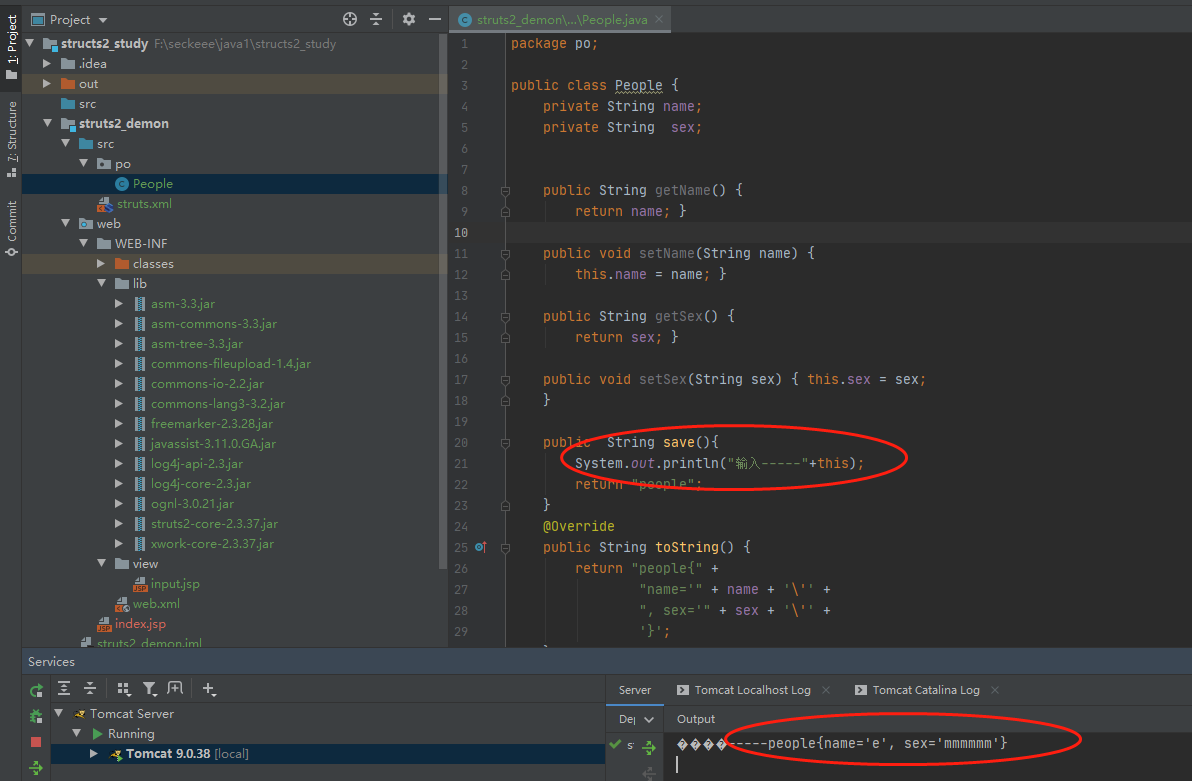Click Collapse All in Services toolbar

pos(90,688)
